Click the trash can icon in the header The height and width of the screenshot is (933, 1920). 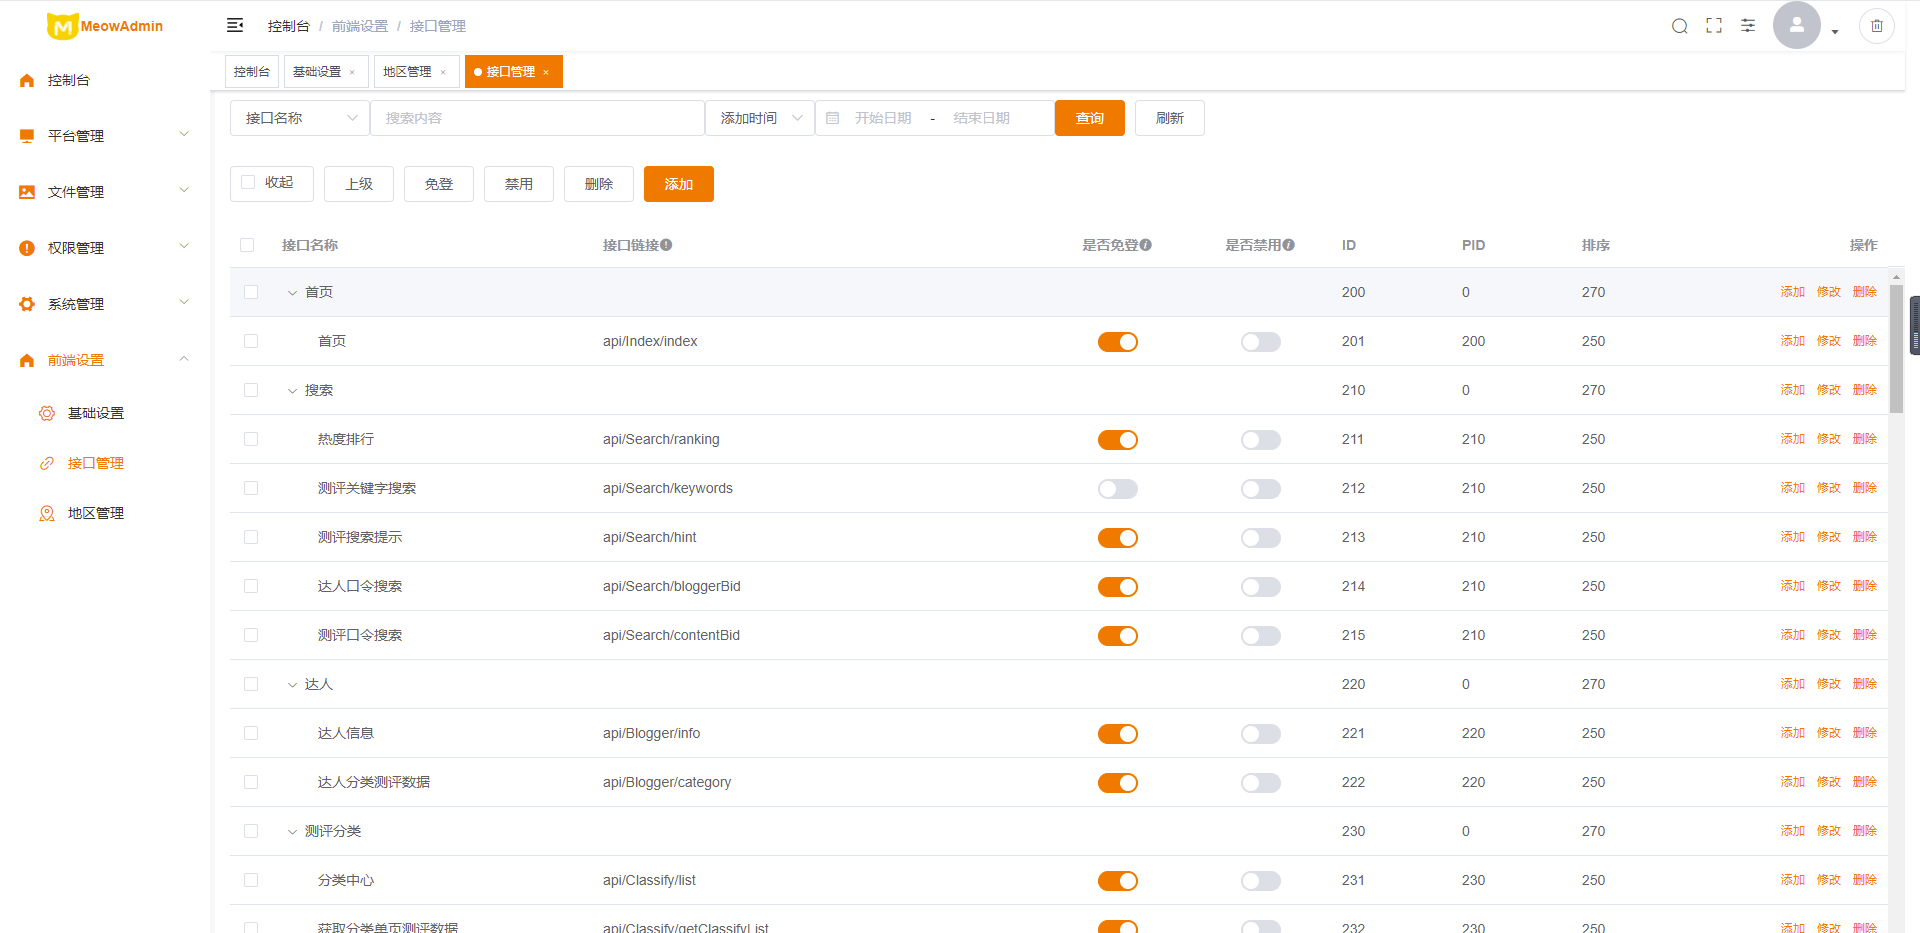[1877, 26]
